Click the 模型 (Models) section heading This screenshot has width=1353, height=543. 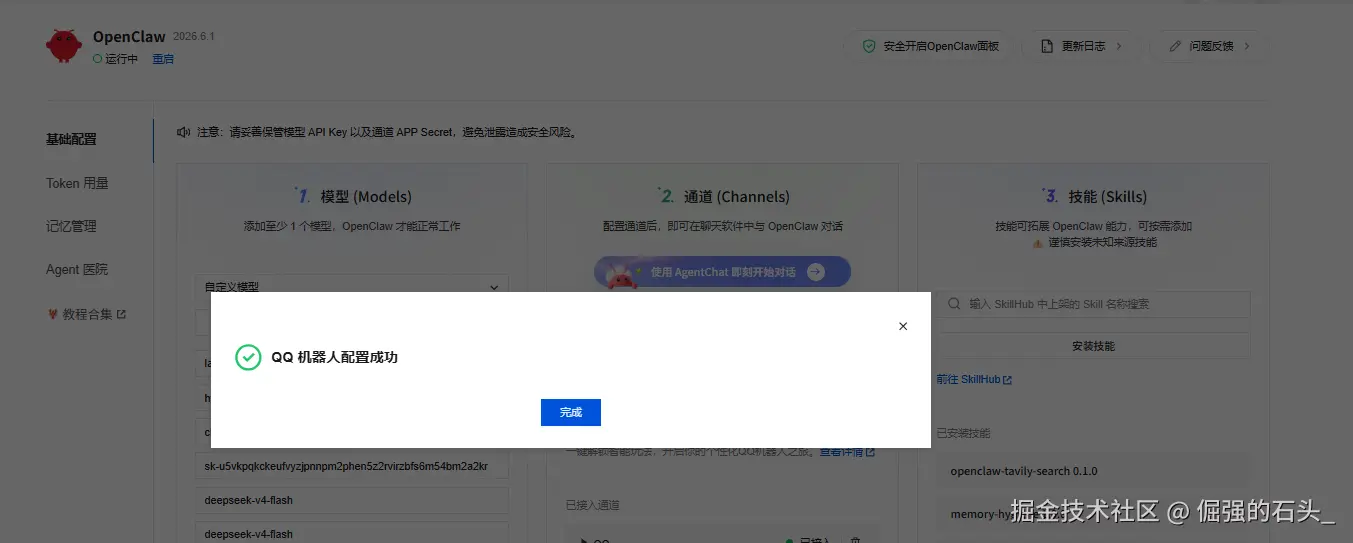366,197
